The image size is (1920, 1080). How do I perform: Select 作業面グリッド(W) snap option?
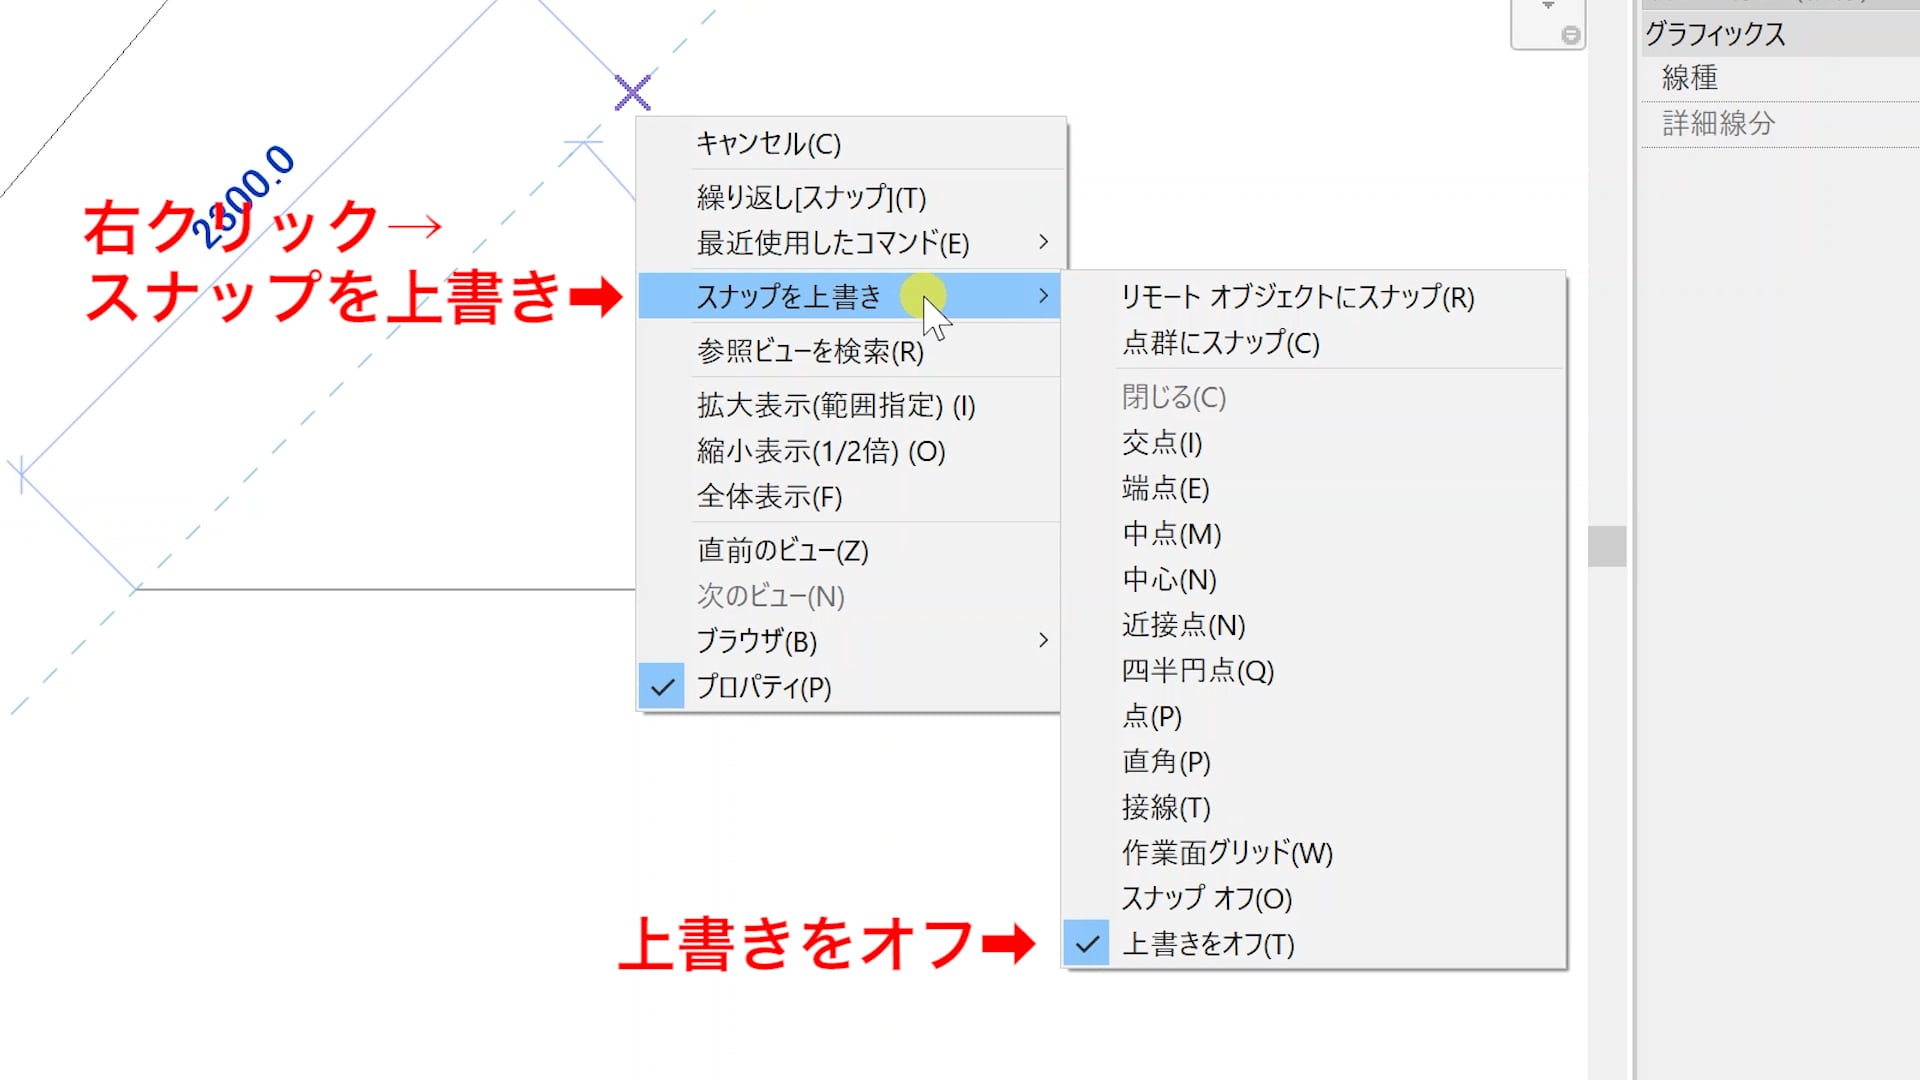click(x=1227, y=853)
